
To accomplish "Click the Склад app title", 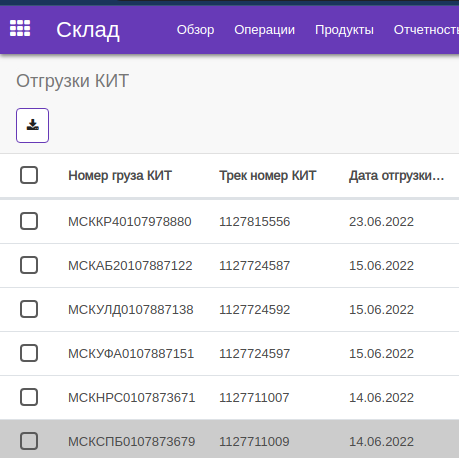I will [x=88, y=30].
